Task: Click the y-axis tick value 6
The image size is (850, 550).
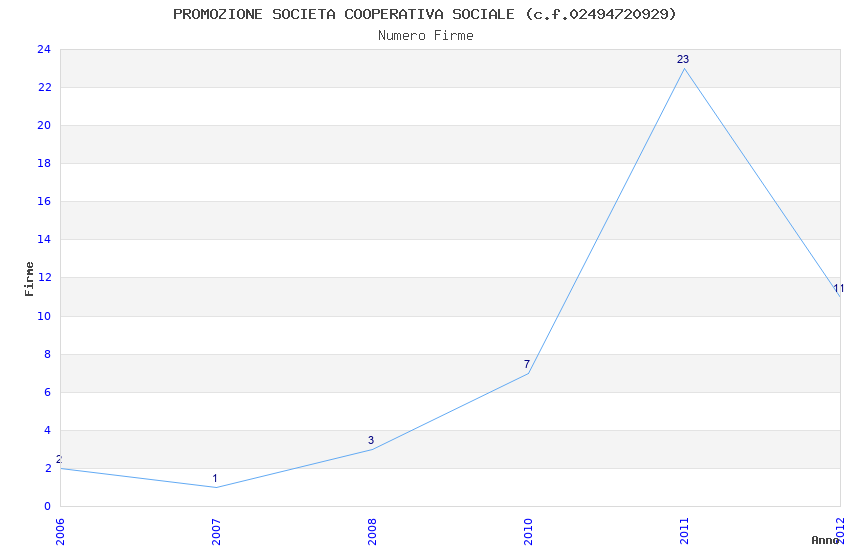Action: pos(48,392)
